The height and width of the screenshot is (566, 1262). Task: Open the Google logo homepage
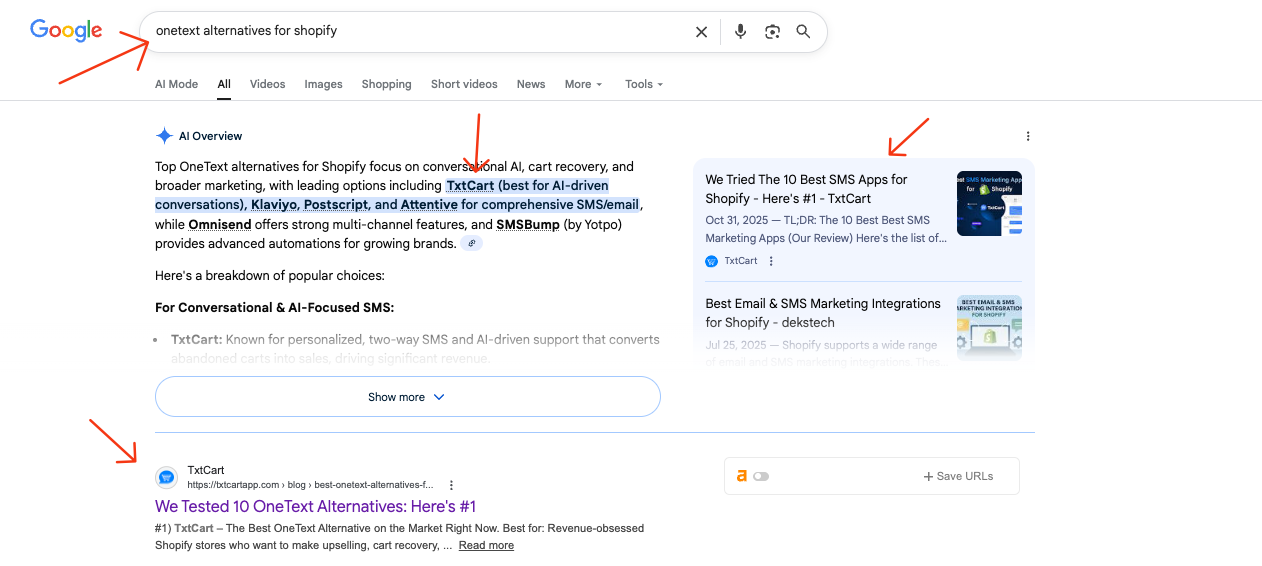[66, 31]
